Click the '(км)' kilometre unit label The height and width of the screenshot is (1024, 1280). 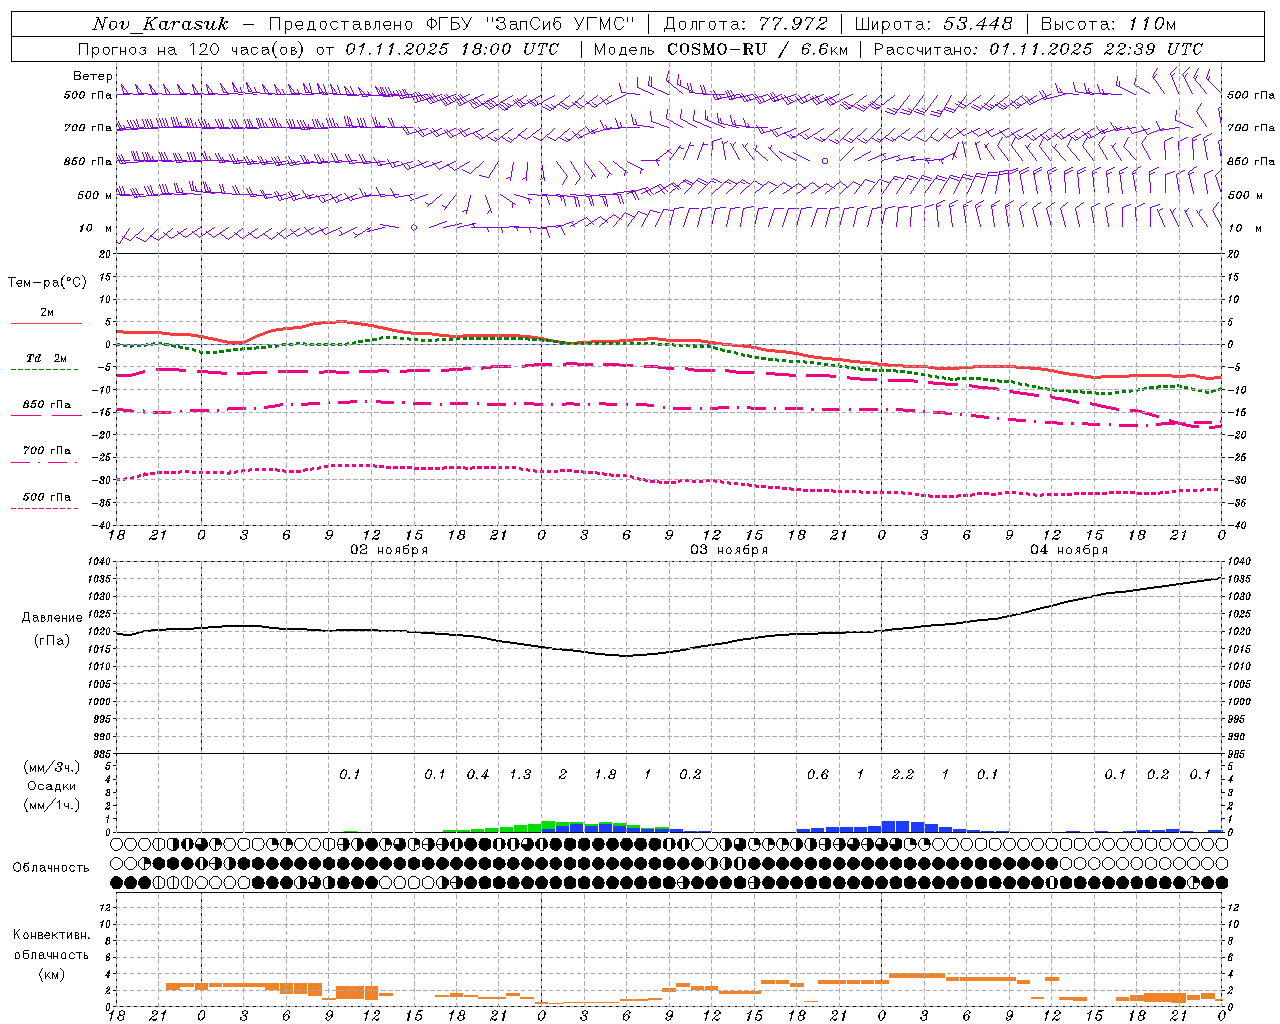pos(51,974)
